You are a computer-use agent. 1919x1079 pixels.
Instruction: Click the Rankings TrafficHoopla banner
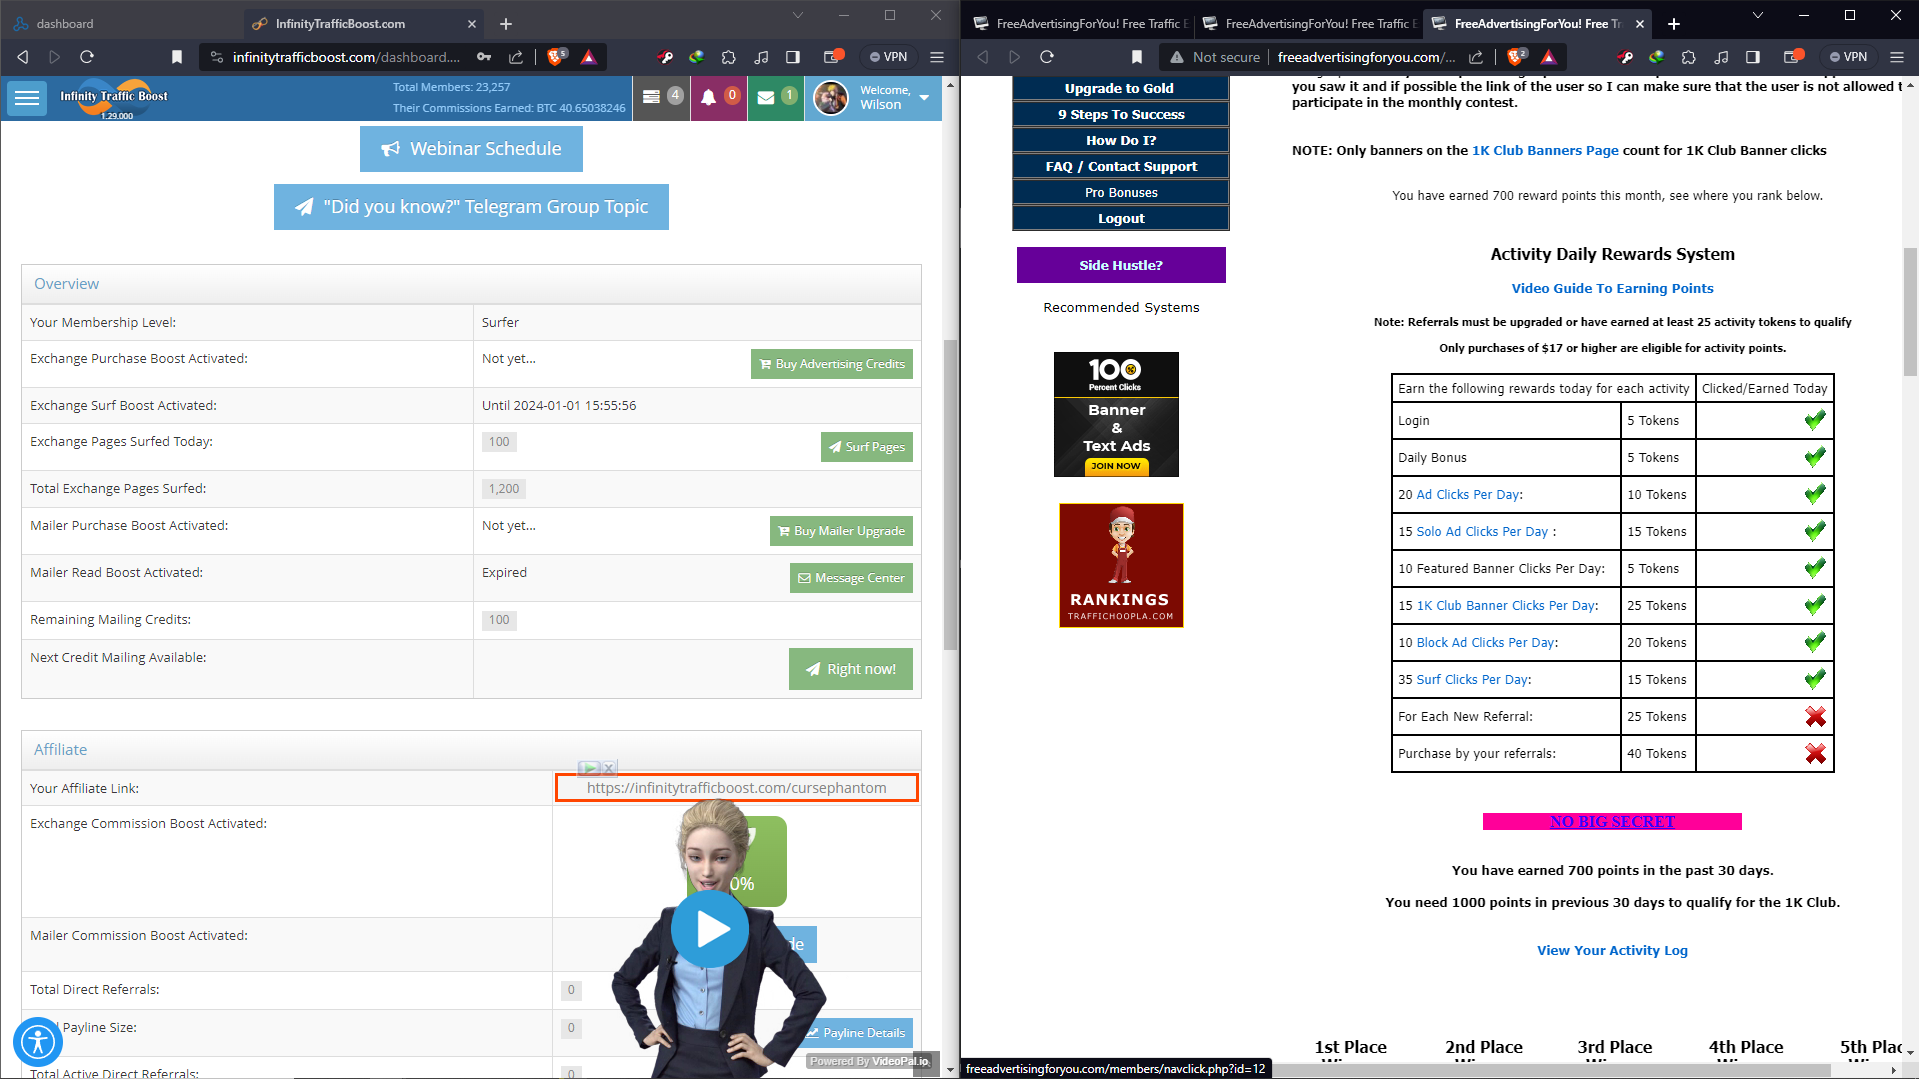tap(1121, 565)
